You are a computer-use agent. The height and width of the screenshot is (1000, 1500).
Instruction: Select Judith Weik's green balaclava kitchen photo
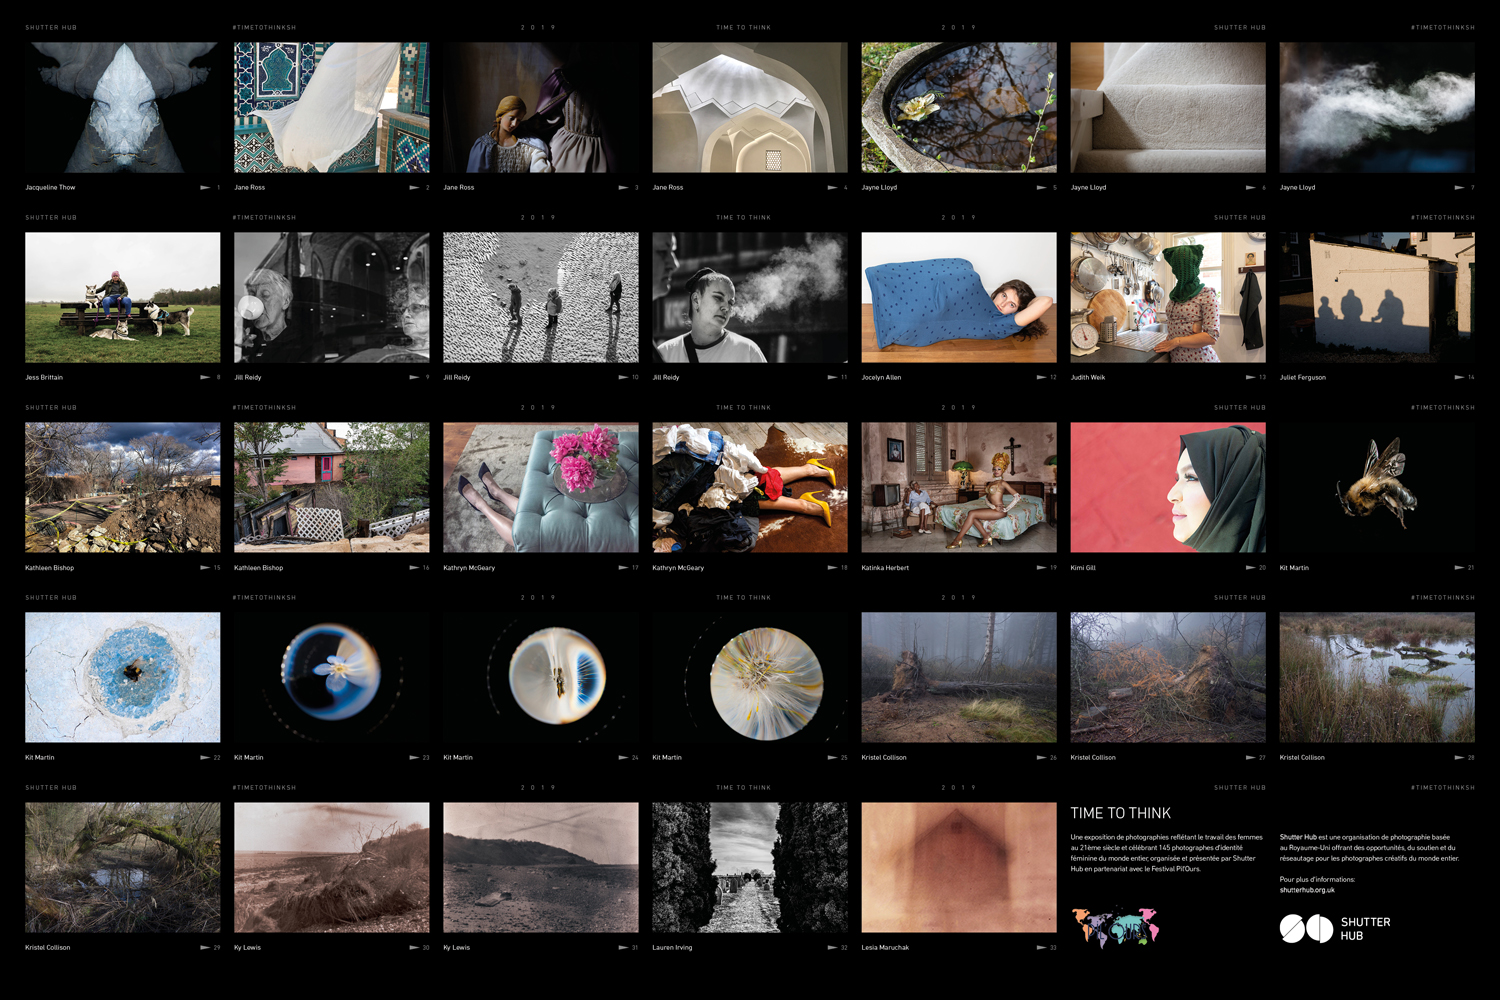coord(1167,297)
